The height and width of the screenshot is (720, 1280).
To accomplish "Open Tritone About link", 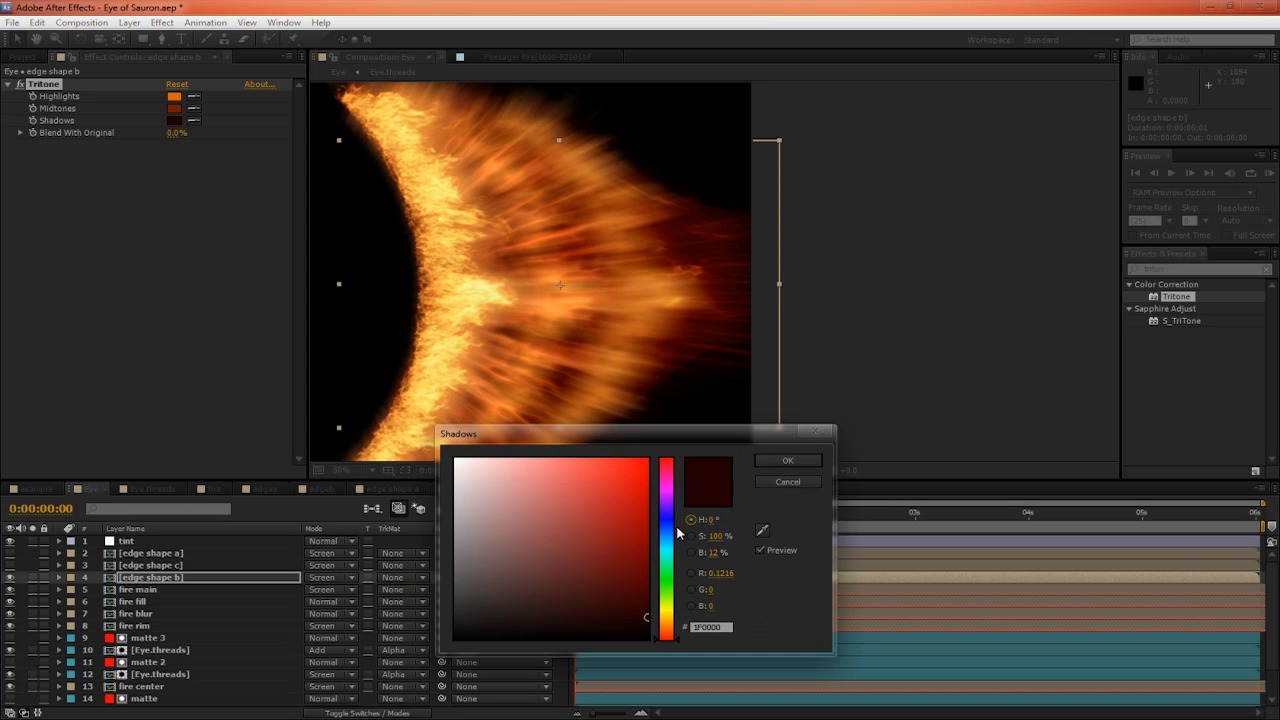I will [x=259, y=84].
